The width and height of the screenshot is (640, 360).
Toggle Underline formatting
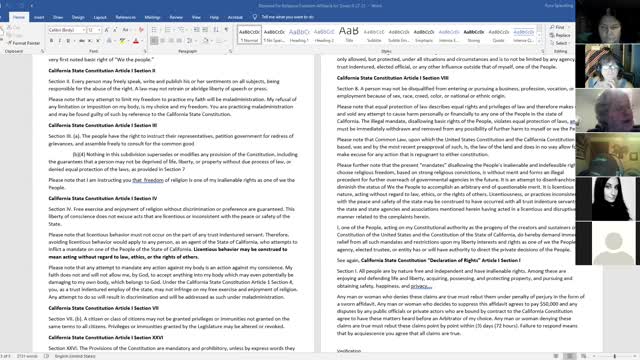[x=68, y=41]
